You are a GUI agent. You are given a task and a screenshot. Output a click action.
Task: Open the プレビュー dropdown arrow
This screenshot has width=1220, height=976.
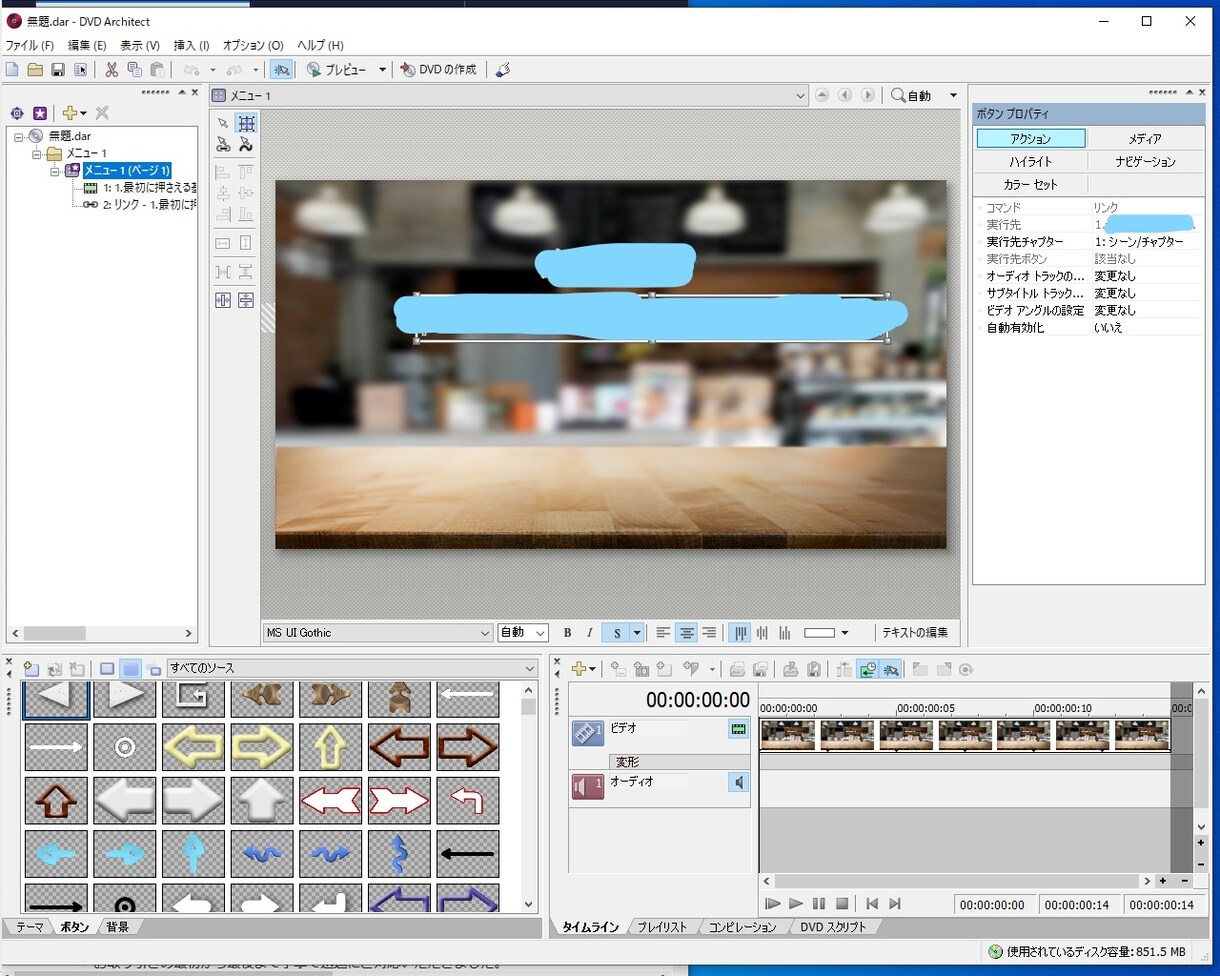(x=382, y=70)
